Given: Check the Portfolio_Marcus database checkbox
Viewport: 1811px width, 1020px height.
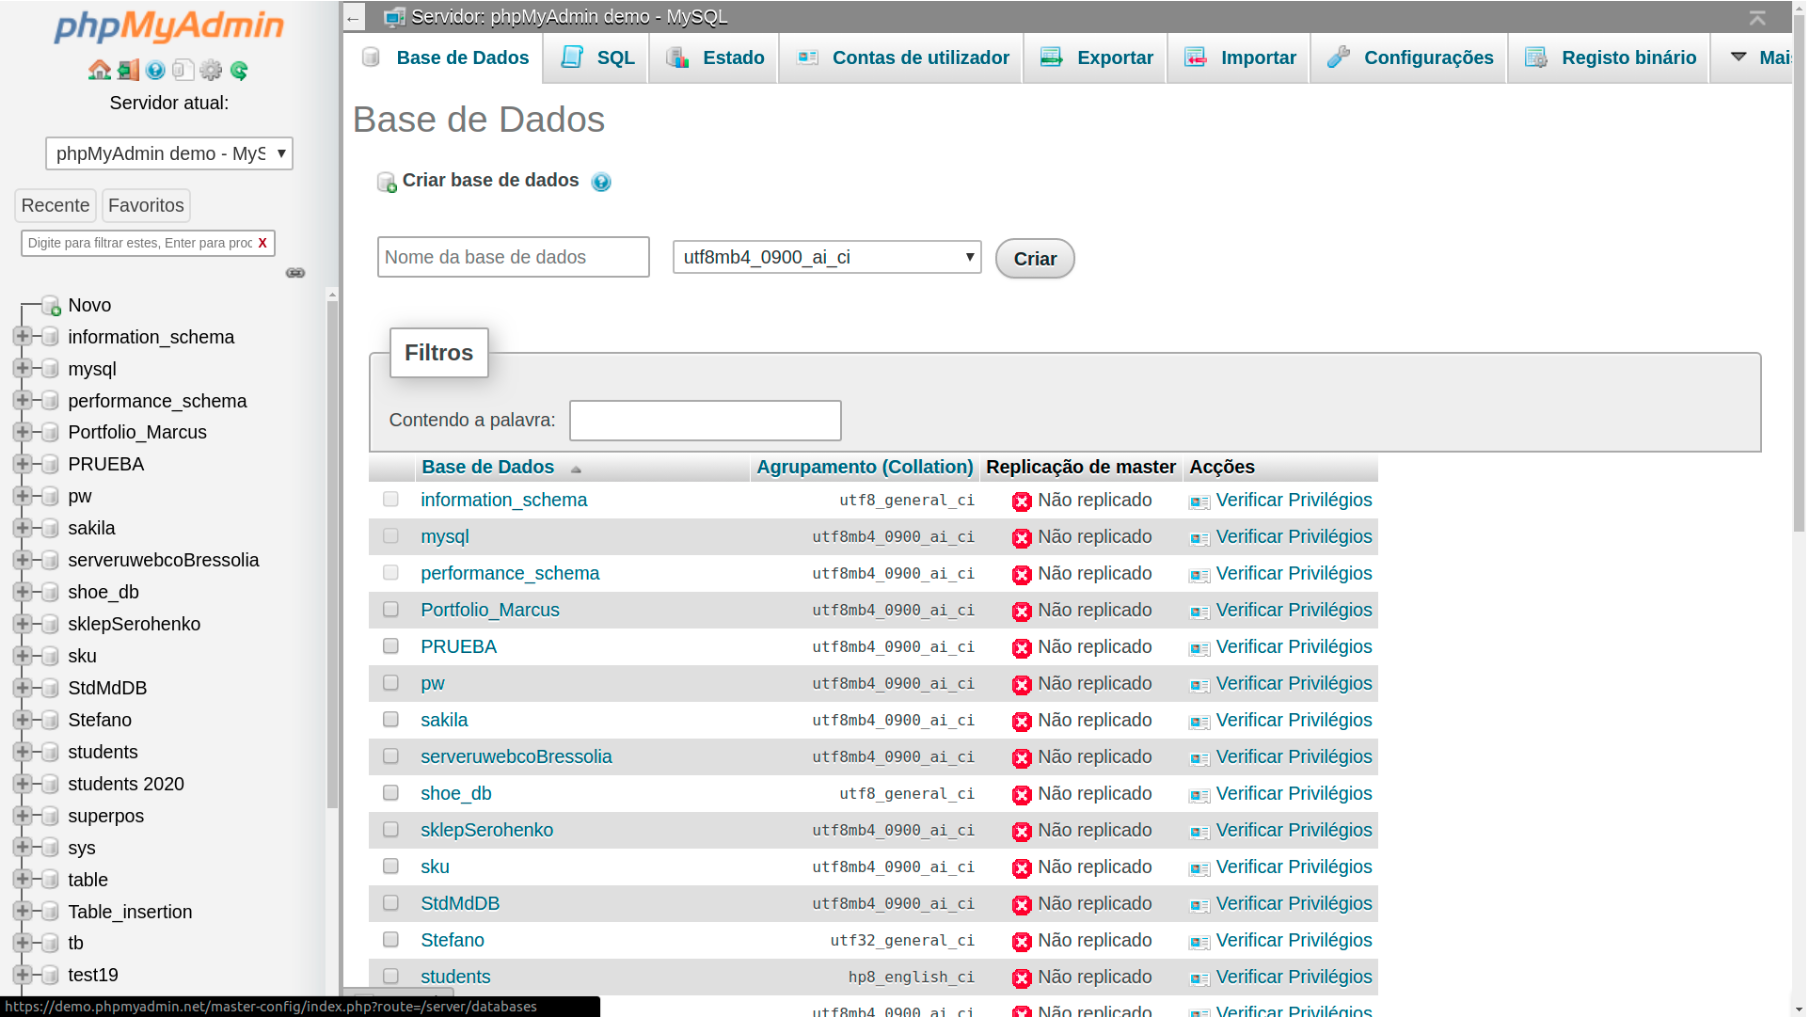Looking at the screenshot, I should pyautogui.click(x=391, y=610).
